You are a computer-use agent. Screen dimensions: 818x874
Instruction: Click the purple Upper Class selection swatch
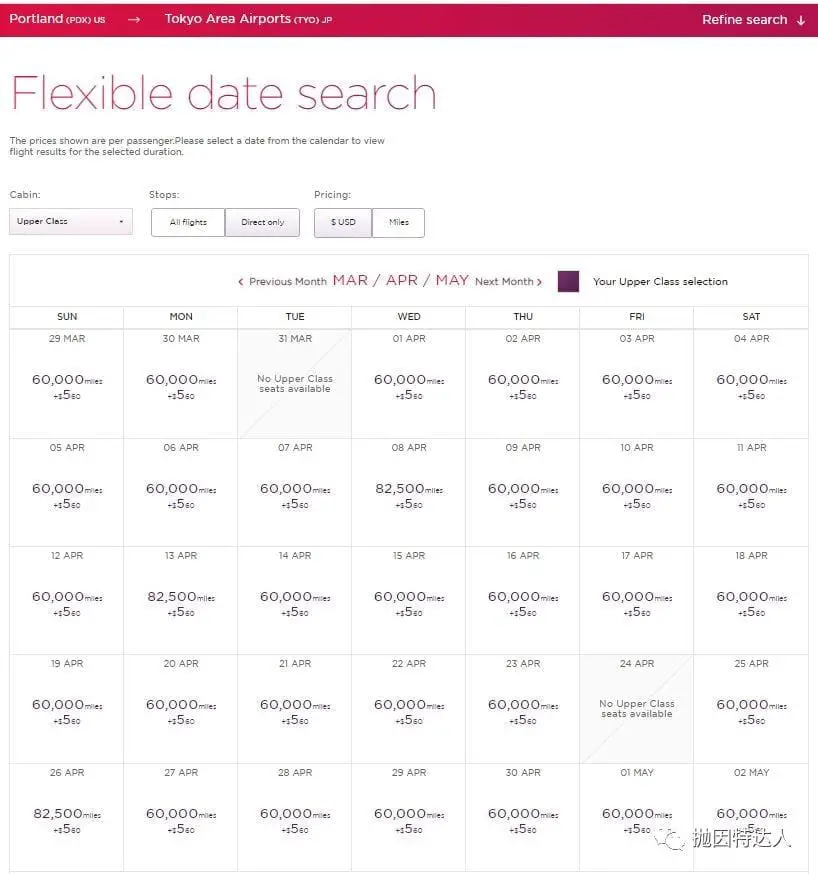(x=568, y=281)
